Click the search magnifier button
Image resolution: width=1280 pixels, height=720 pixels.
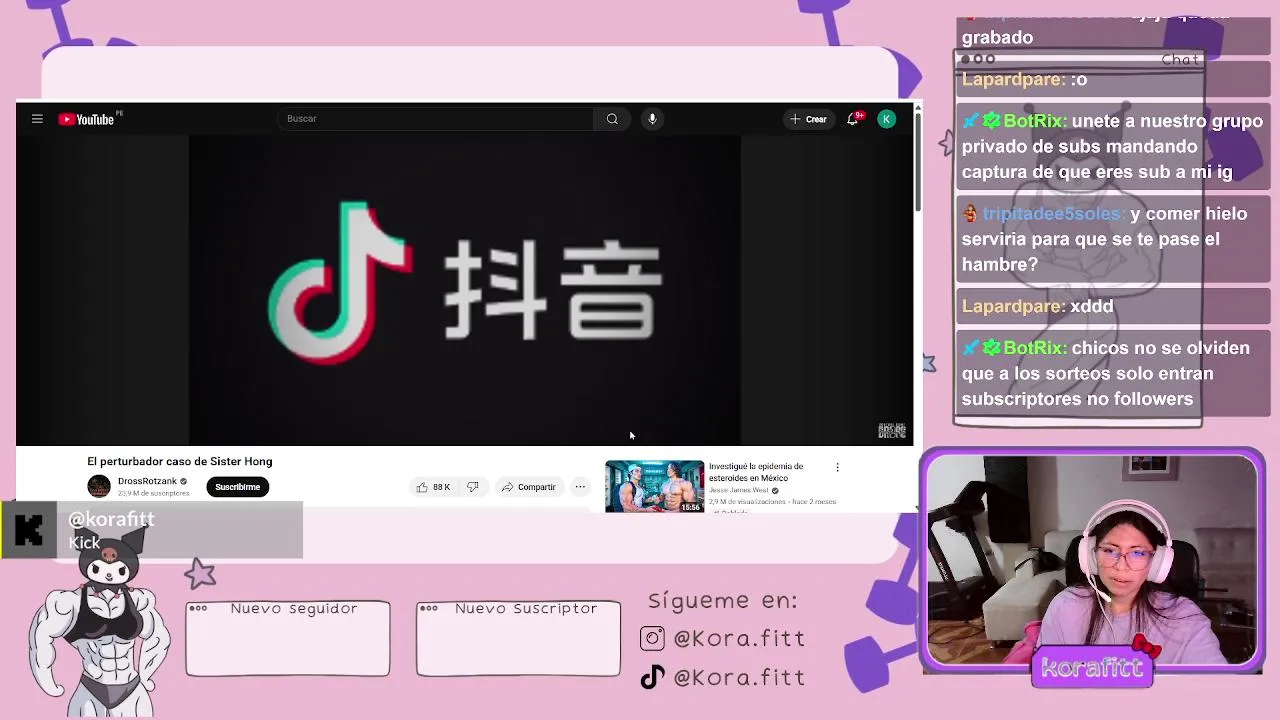pyautogui.click(x=612, y=119)
